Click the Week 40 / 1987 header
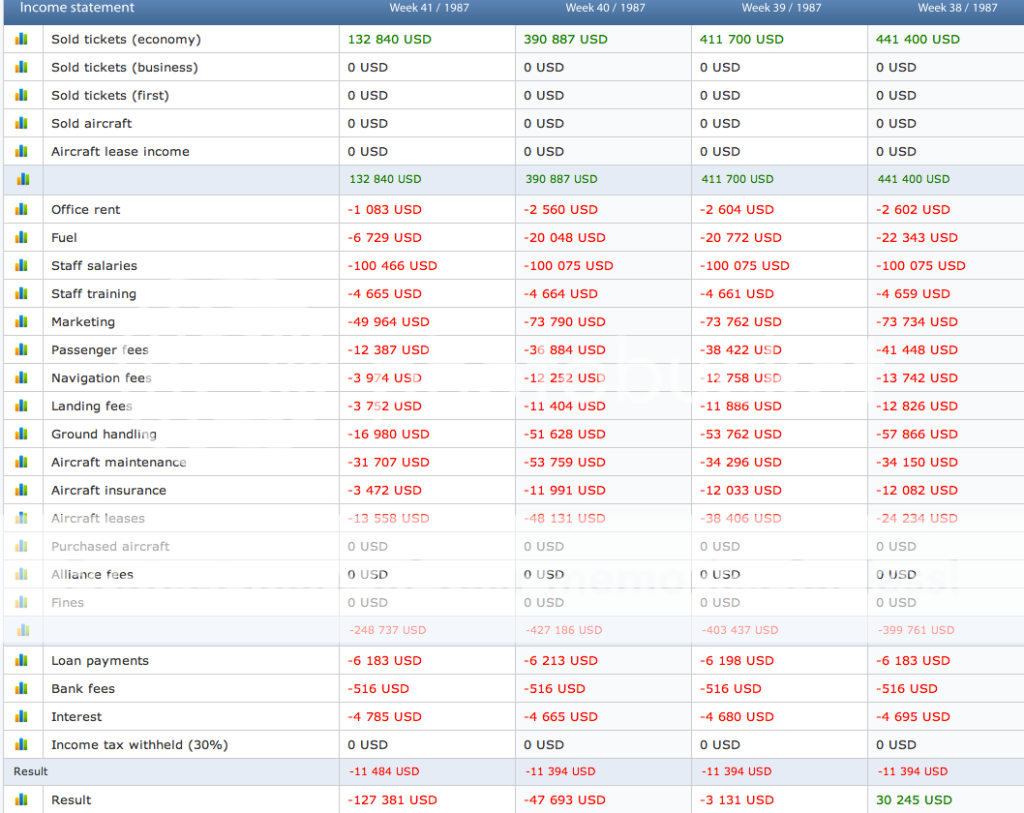This screenshot has height=813, width=1024. tap(605, 8)
